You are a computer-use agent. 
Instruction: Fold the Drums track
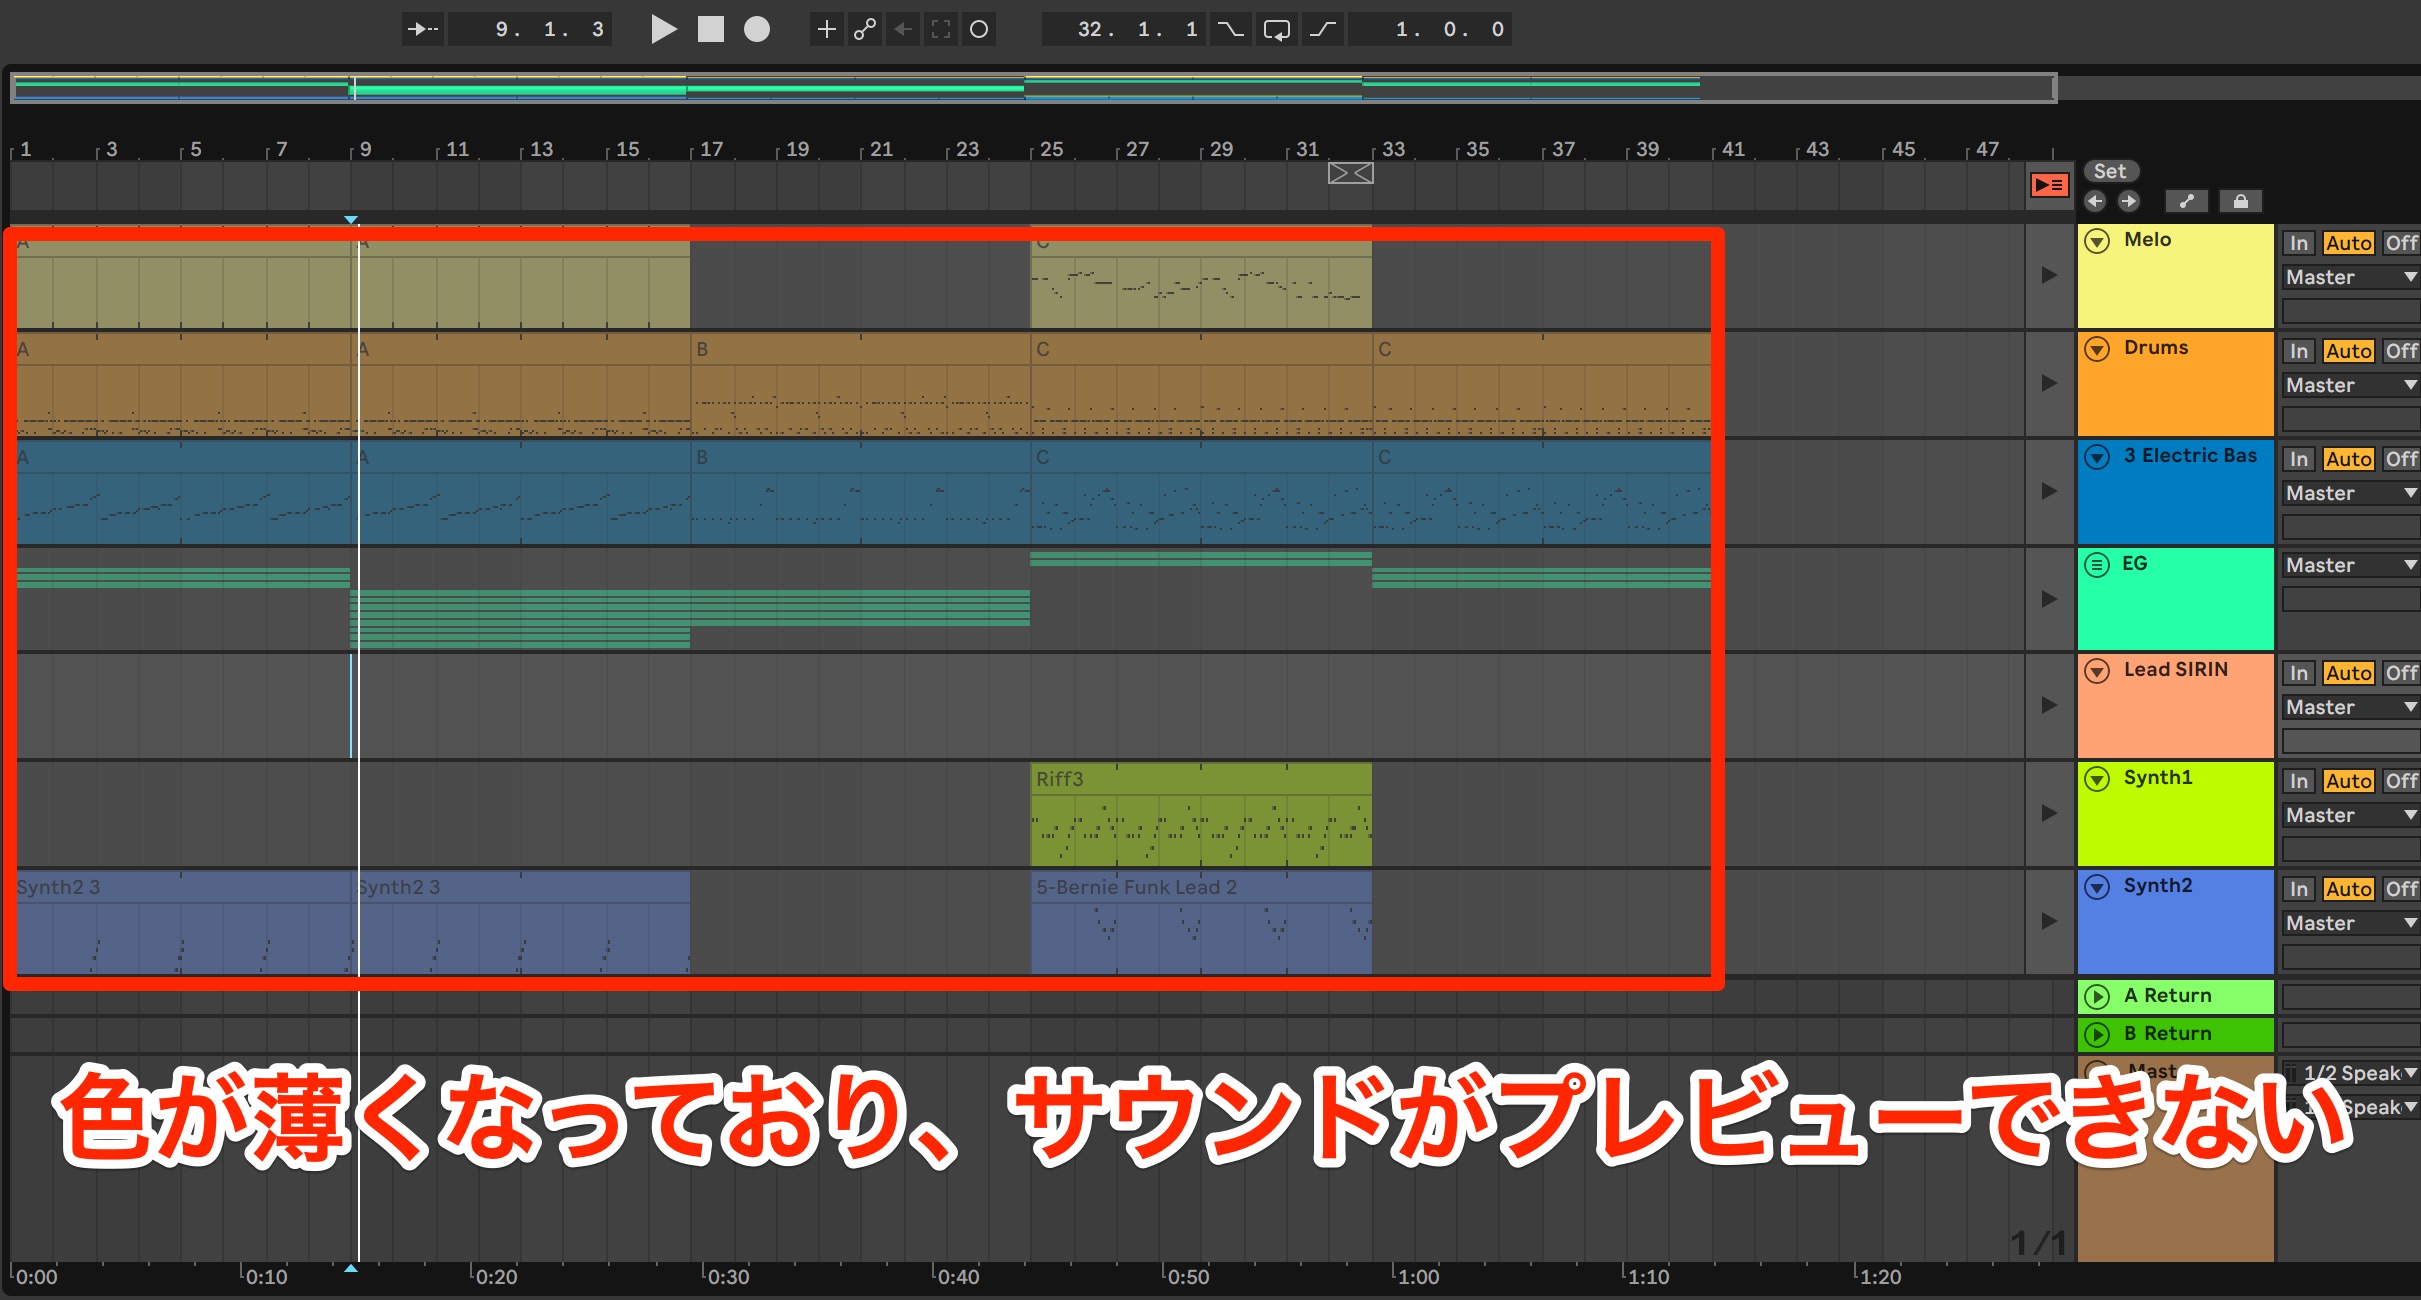tap(2098, 349)
